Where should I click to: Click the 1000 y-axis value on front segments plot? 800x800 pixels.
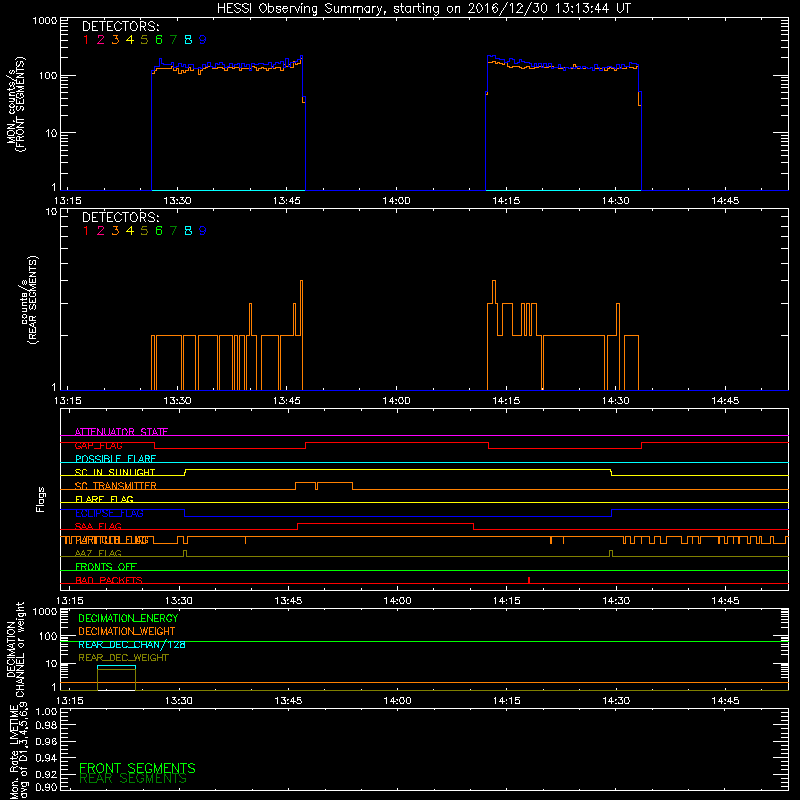[x=45, y=21]
